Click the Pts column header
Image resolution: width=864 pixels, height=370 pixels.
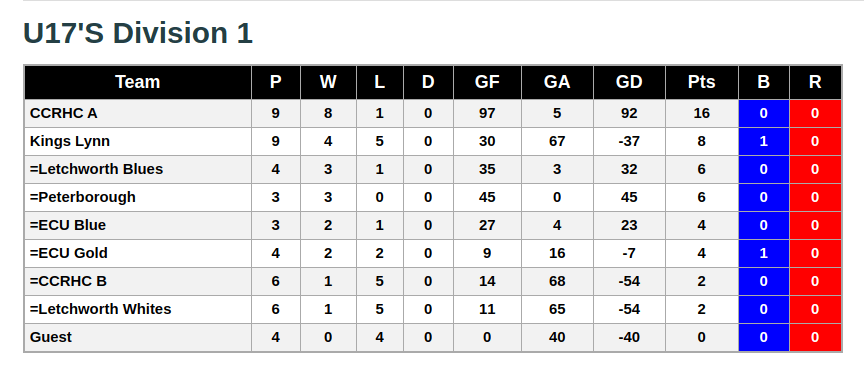[701, 82]
